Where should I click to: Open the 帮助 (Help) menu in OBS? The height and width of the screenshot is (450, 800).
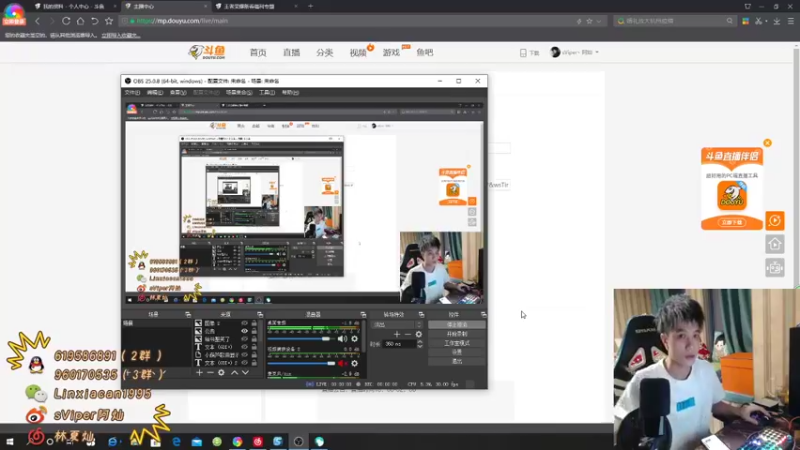click(290, 92)
